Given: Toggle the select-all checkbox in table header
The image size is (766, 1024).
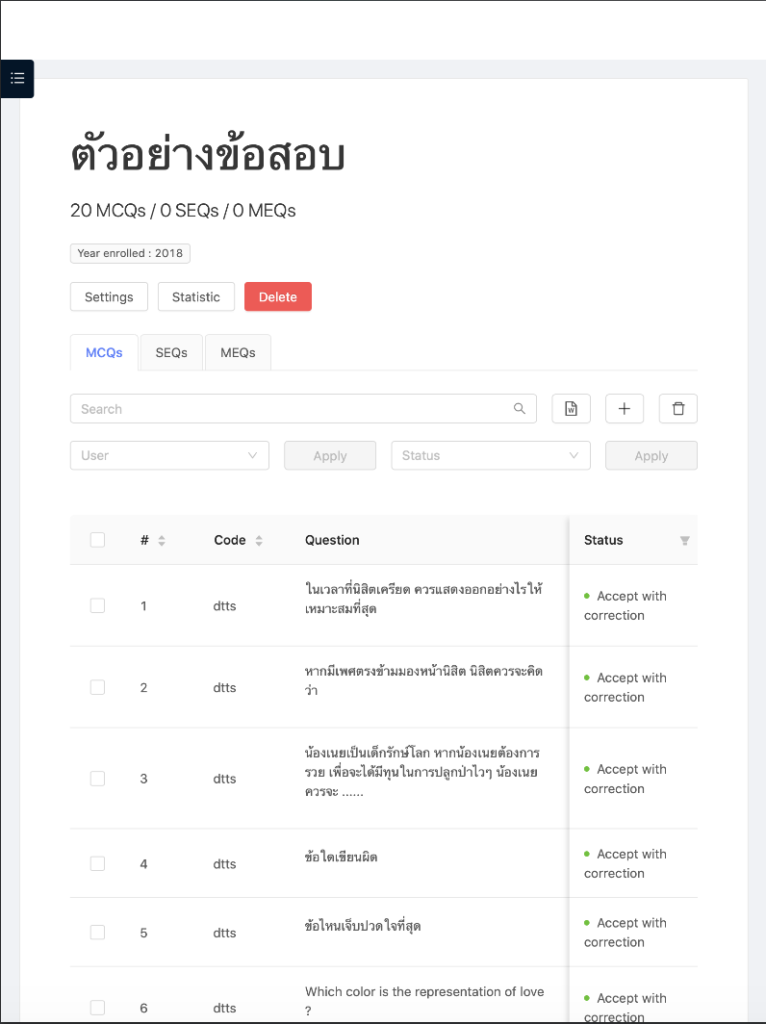Looking at the screenshot, I should [97, 540].
